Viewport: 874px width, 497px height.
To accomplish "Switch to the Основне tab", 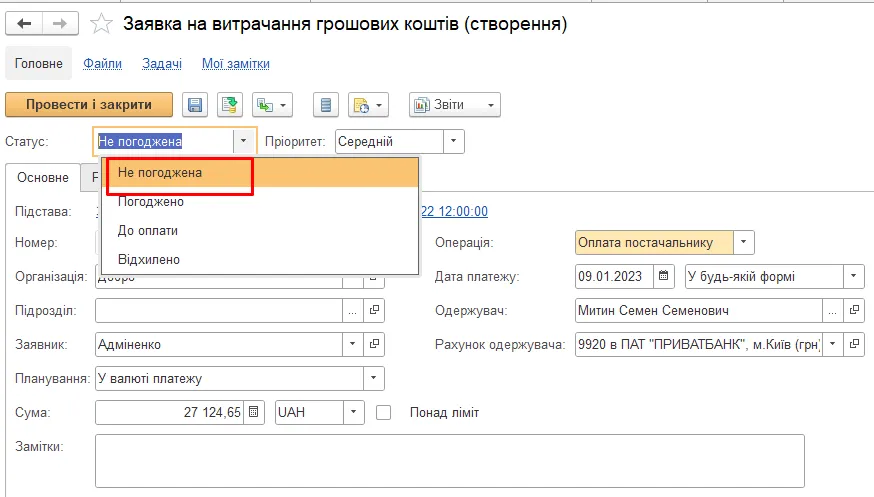I will click(x=43, y=177).
